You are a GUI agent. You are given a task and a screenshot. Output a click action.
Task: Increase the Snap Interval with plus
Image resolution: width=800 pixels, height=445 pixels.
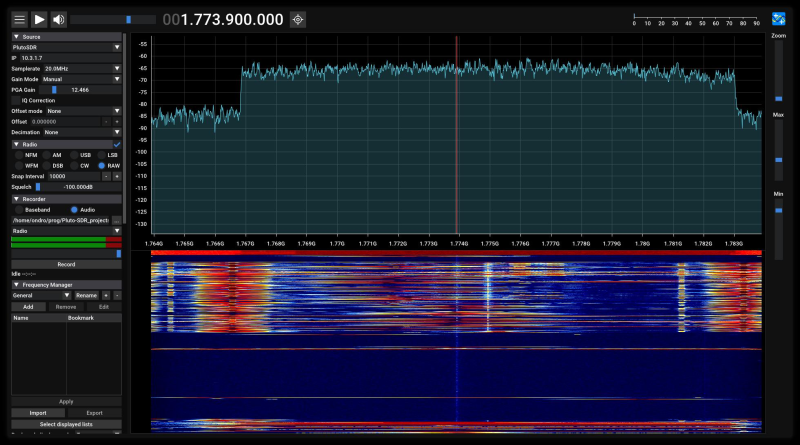117,177
